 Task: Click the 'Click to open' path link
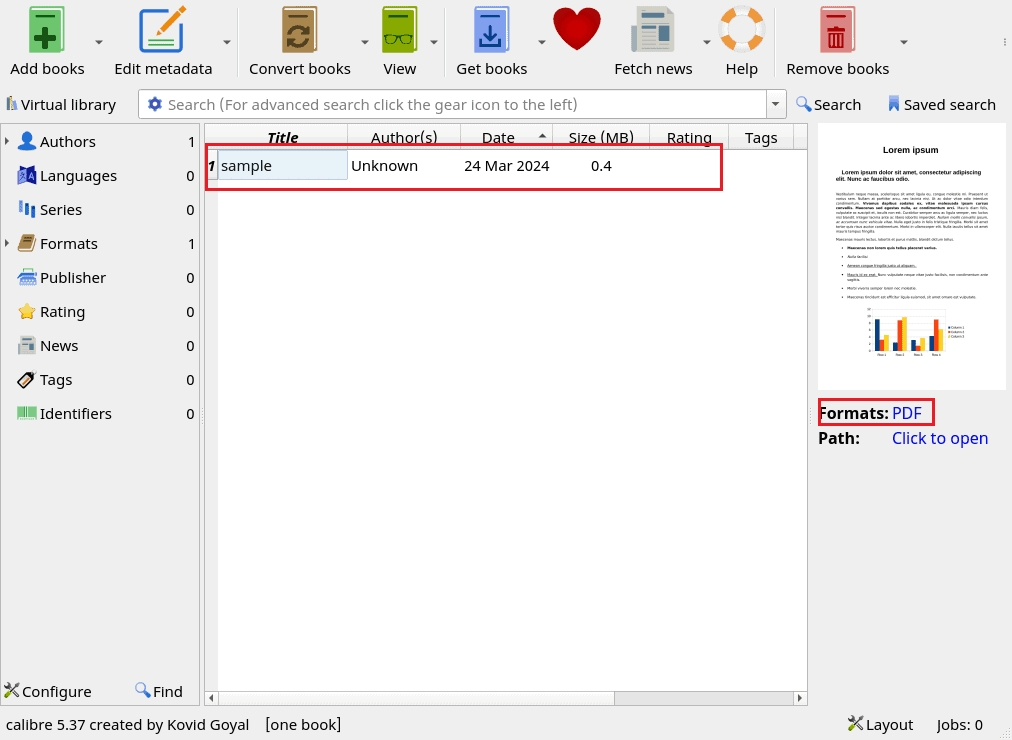940,438
